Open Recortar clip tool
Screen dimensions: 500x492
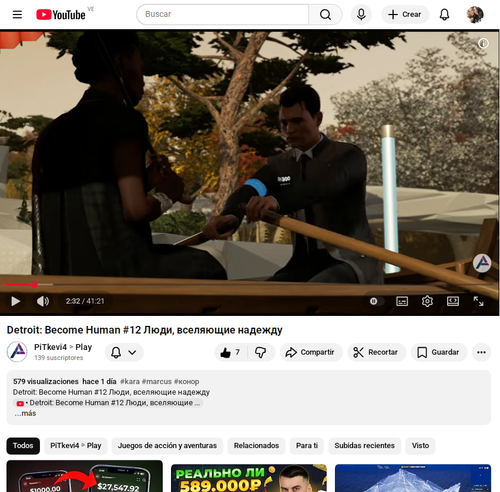pyautogui.click(x=376, y=352)
